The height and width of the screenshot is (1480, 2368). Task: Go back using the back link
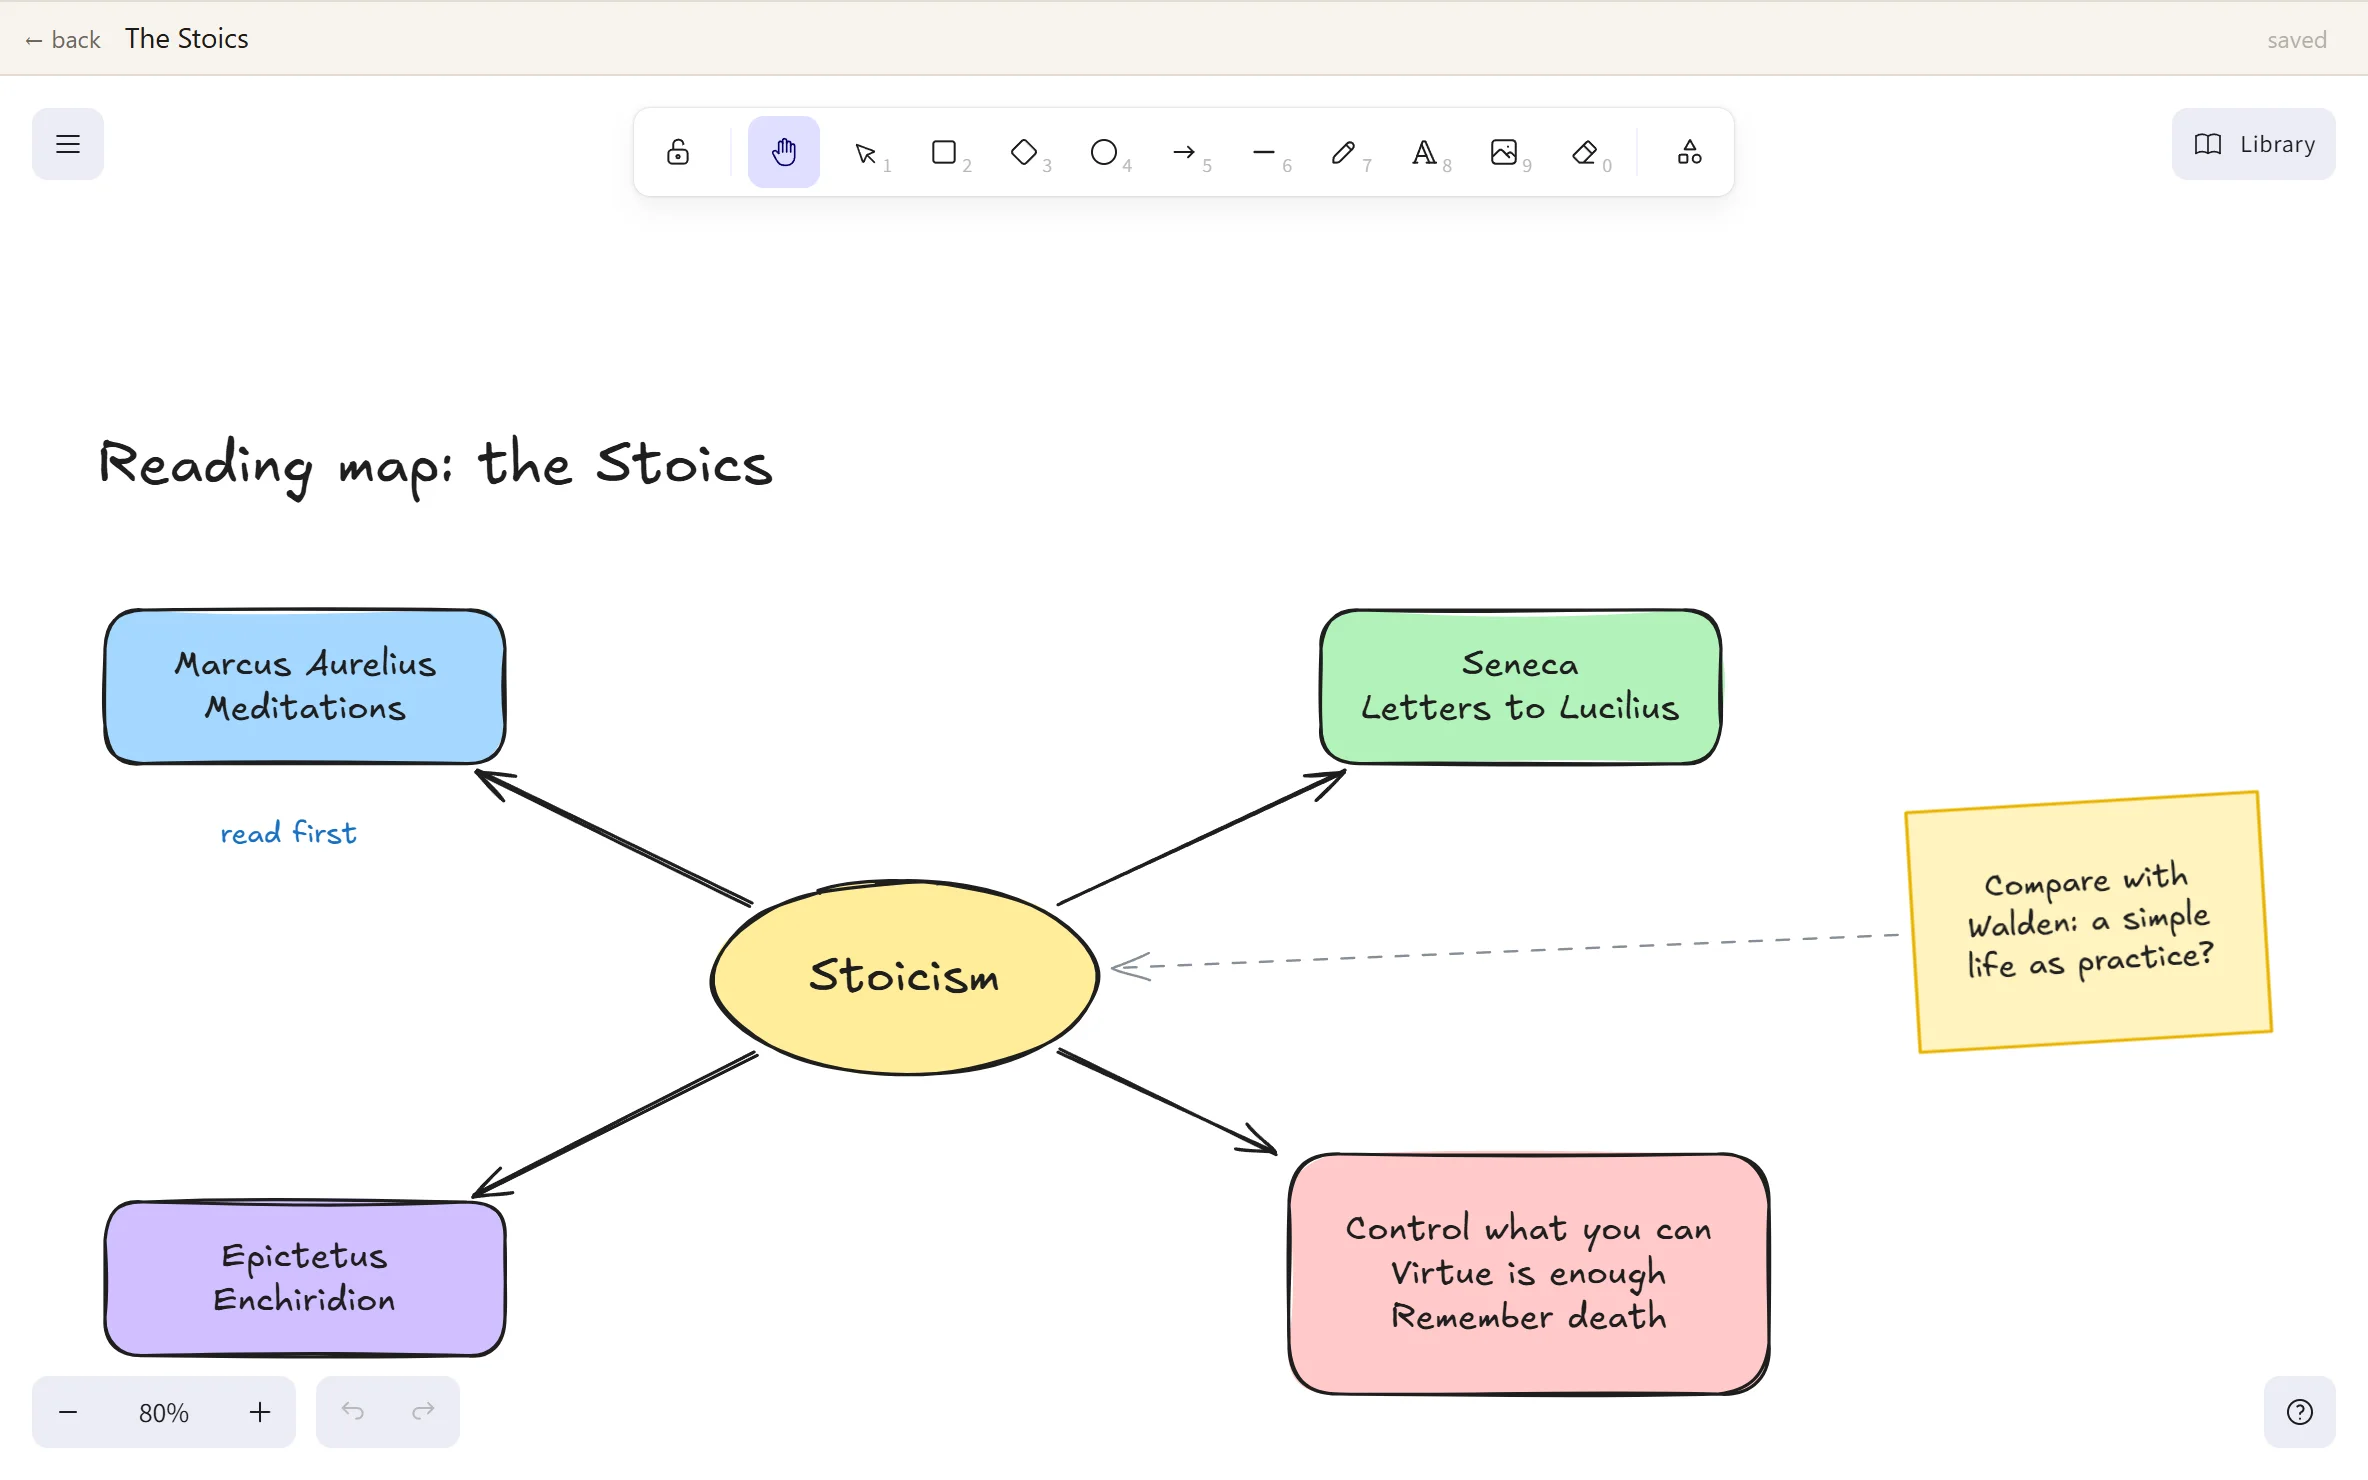[63, 39]
